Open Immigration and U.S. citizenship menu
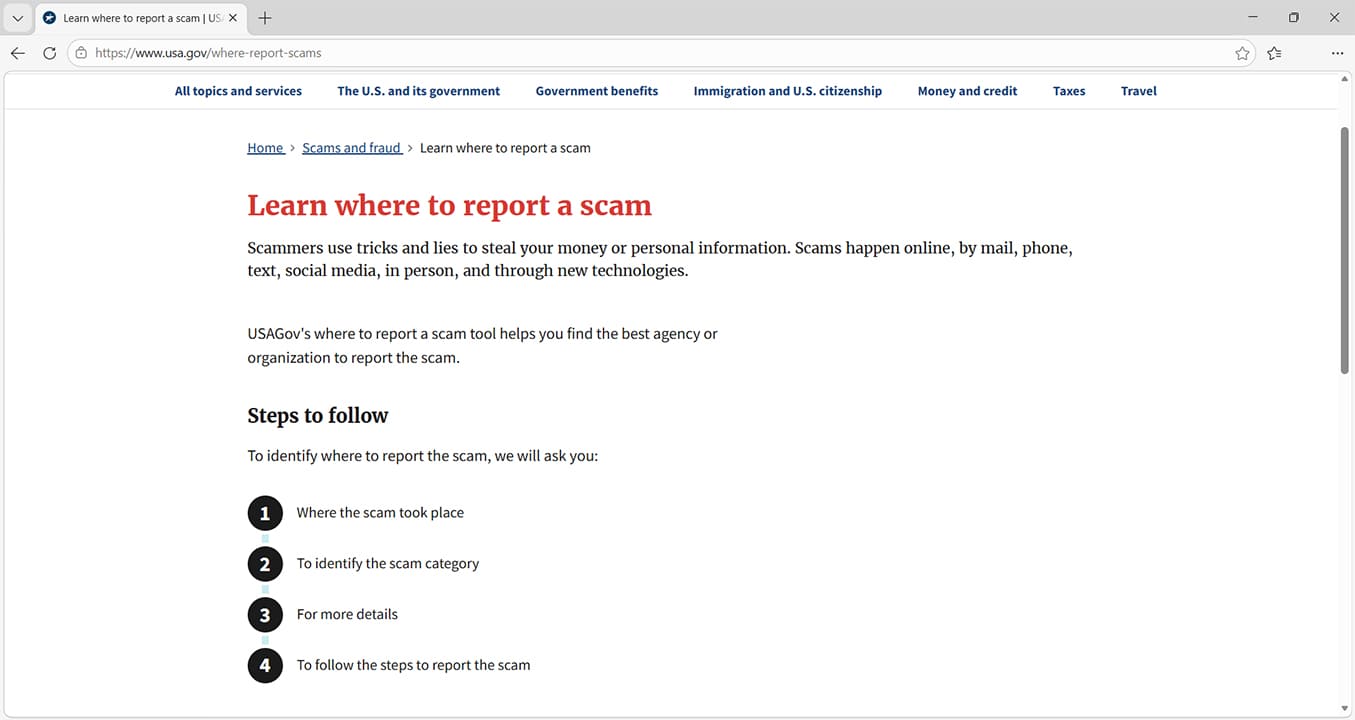This screenshot has height=720, width=1355. click(x=788, y=91)
